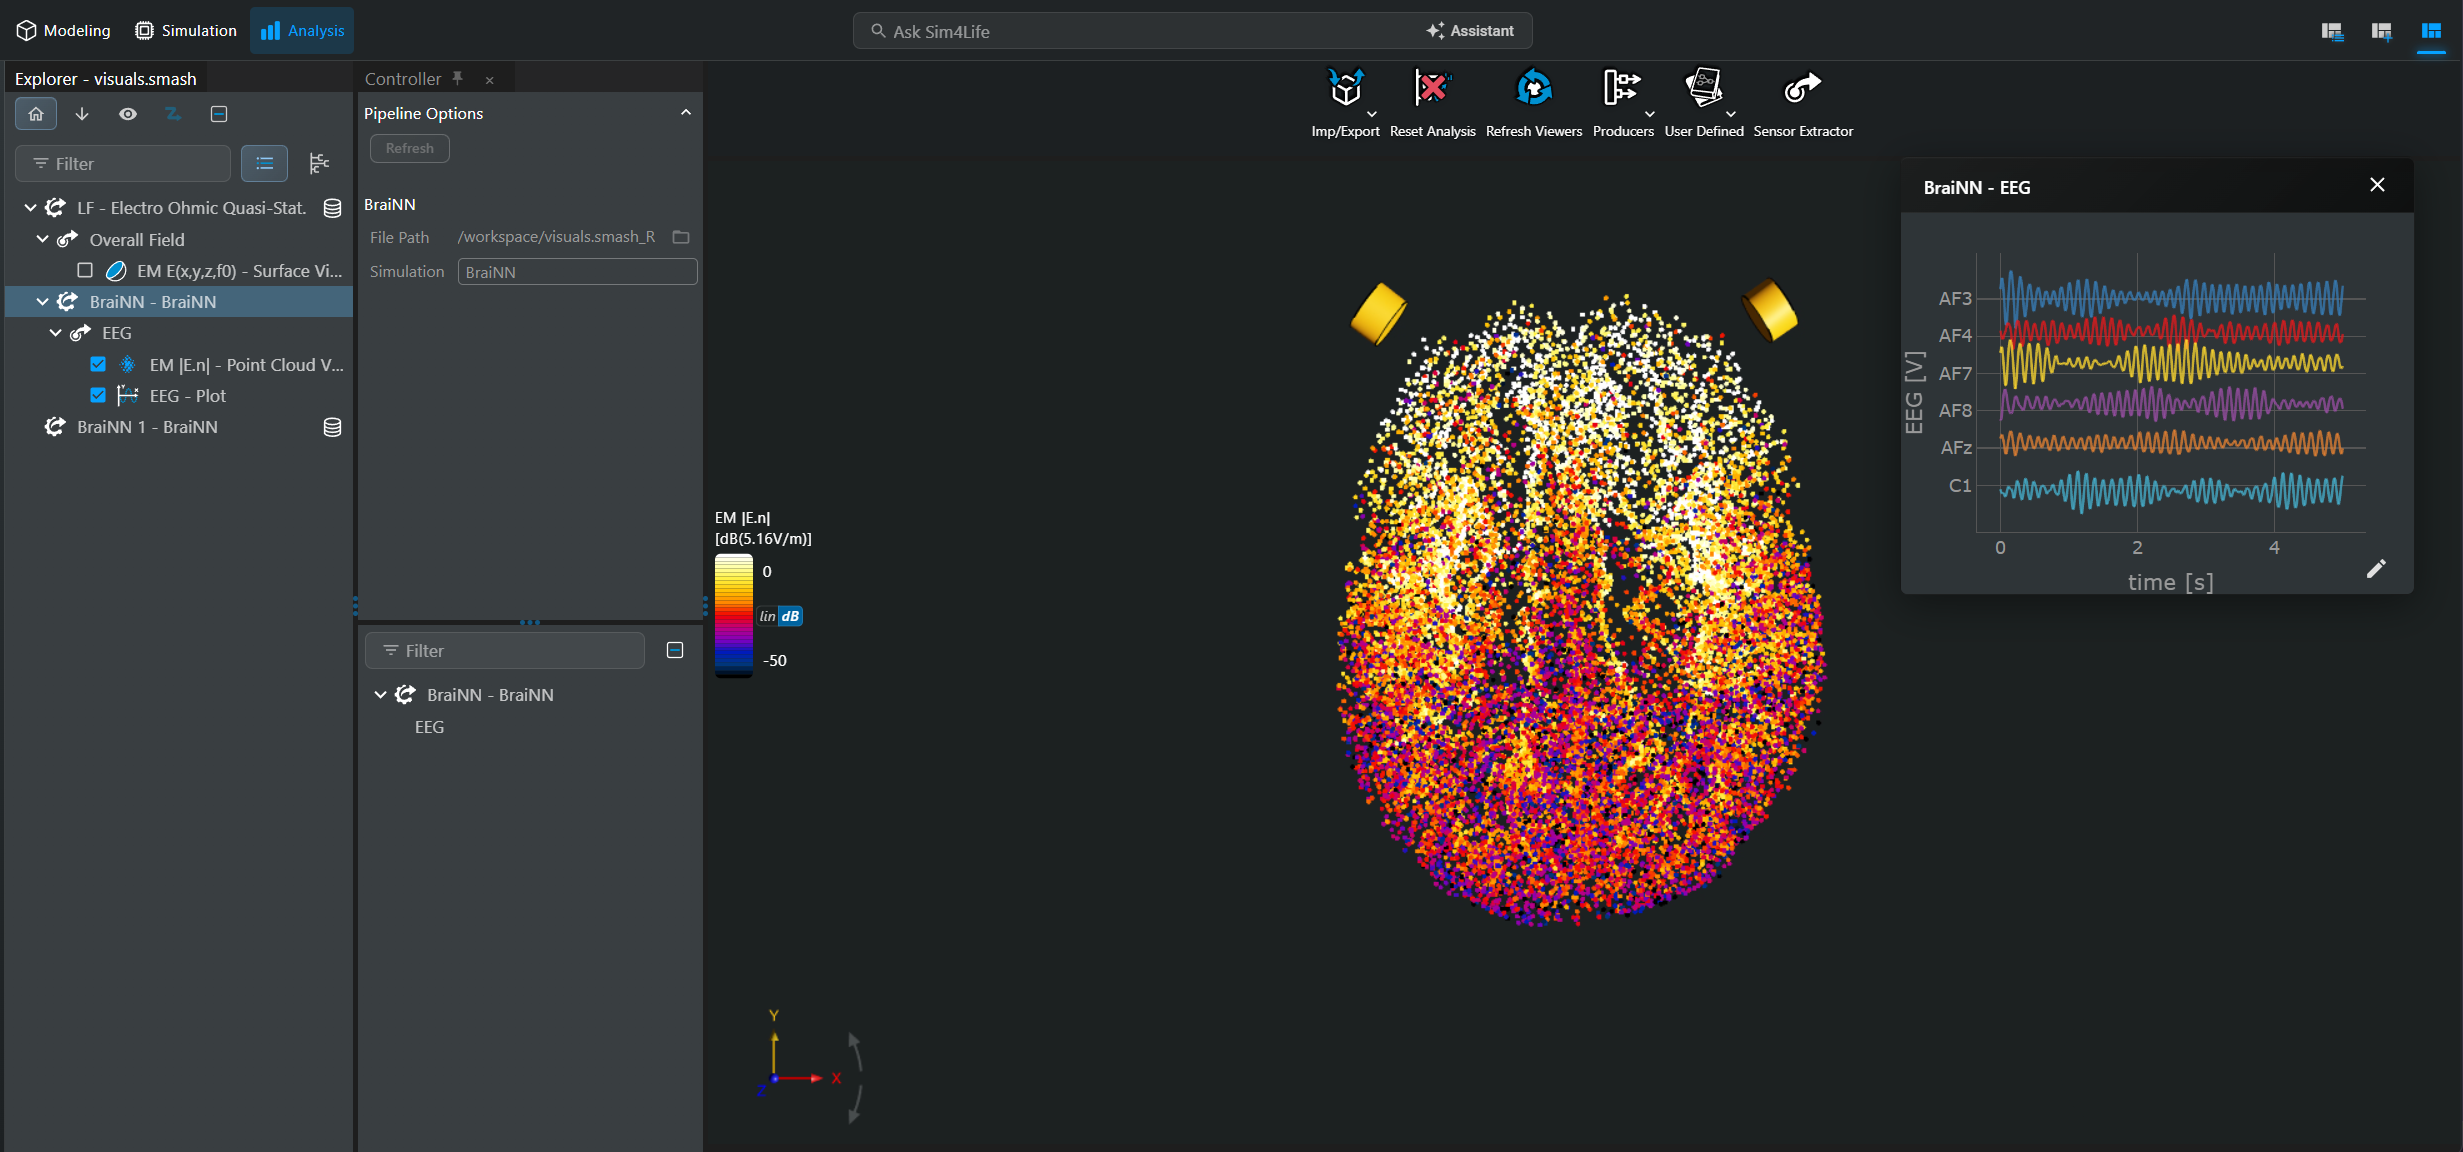Open the User Defined tool
The width and height of the screenshot is (2463, 1152).
[x=1703, y=102]
